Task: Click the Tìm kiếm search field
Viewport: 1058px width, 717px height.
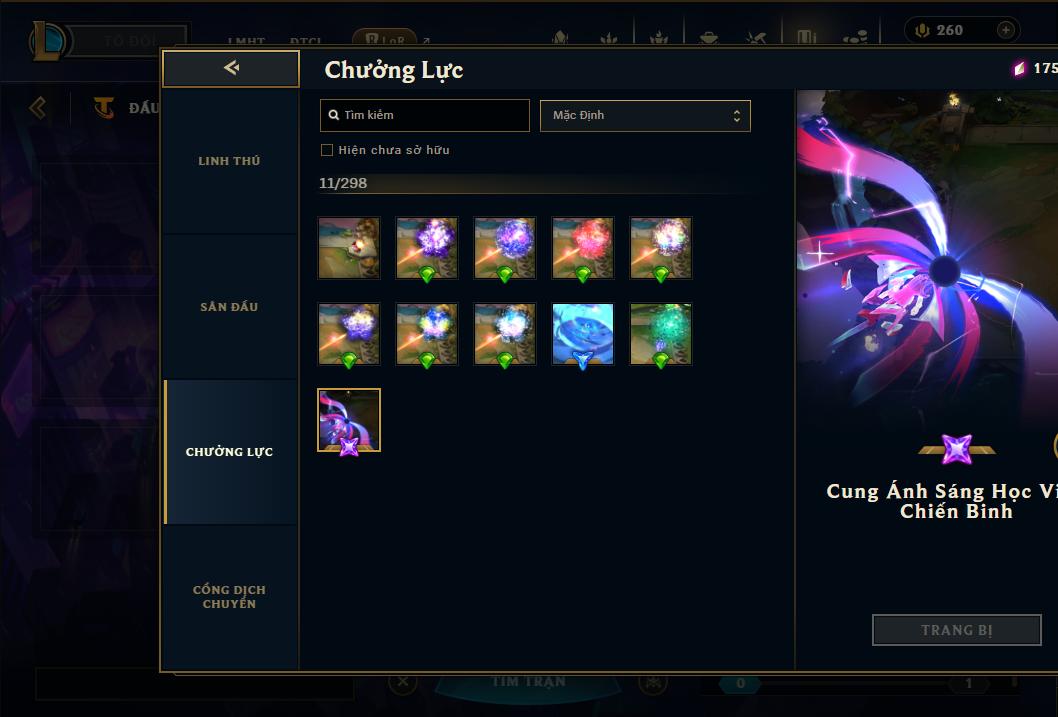Action: [x=424, y=115]
